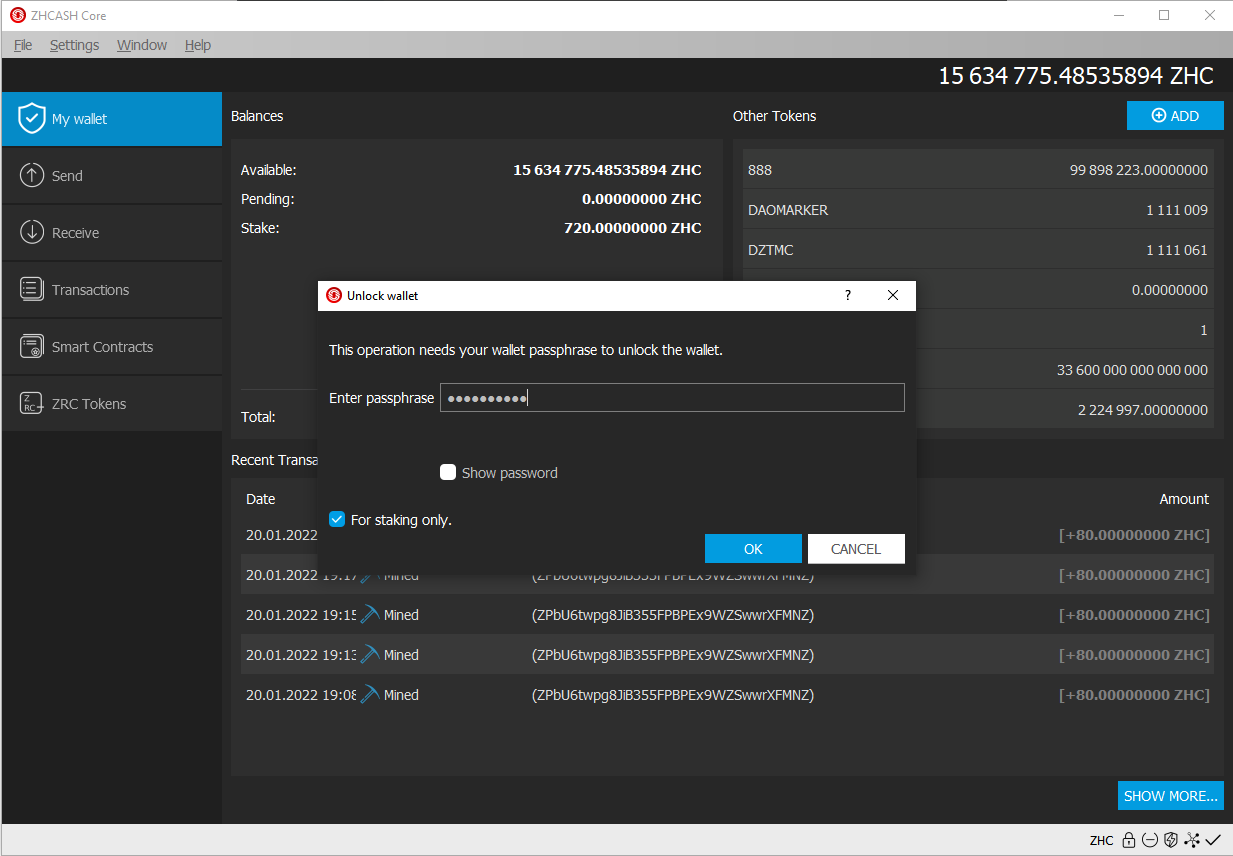Open the File menu

[23, 45]
